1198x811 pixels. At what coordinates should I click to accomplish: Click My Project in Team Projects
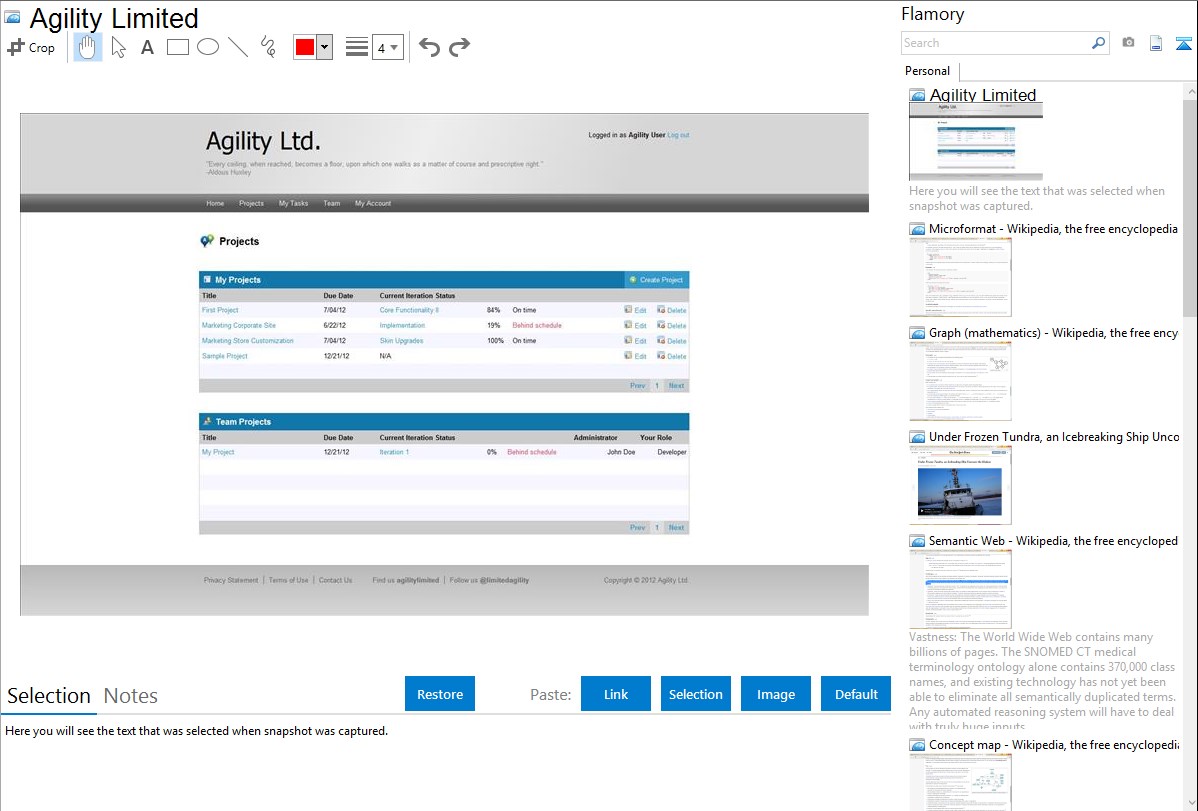218,453
